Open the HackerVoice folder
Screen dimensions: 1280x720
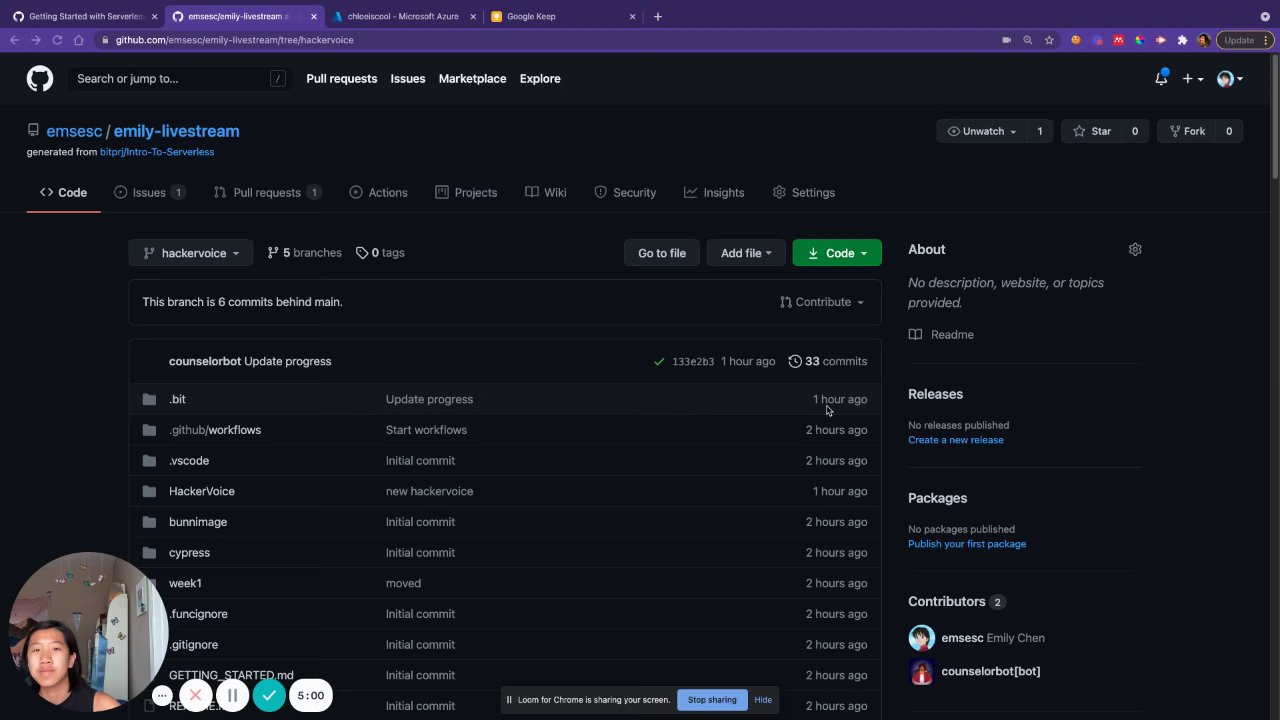[202, 491]
